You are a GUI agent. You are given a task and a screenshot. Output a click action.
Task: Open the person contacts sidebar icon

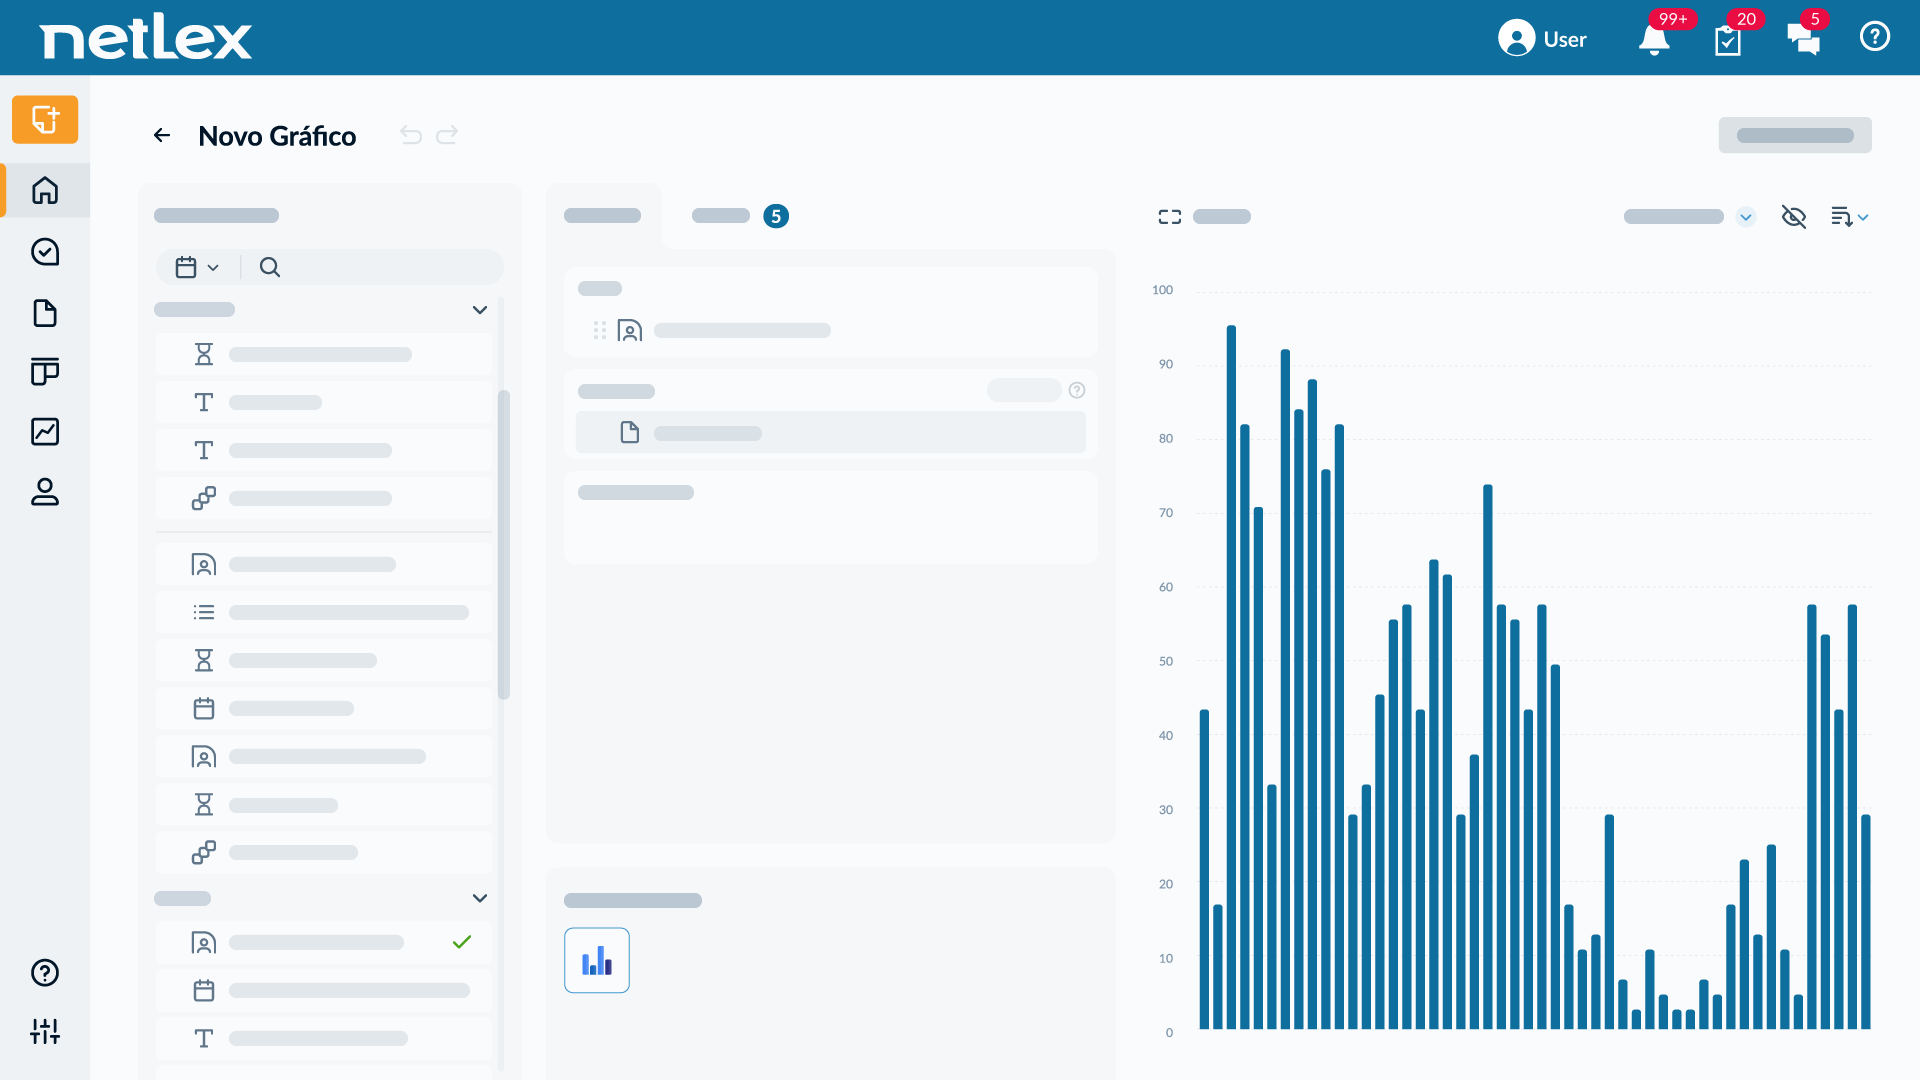coord(45,491)
